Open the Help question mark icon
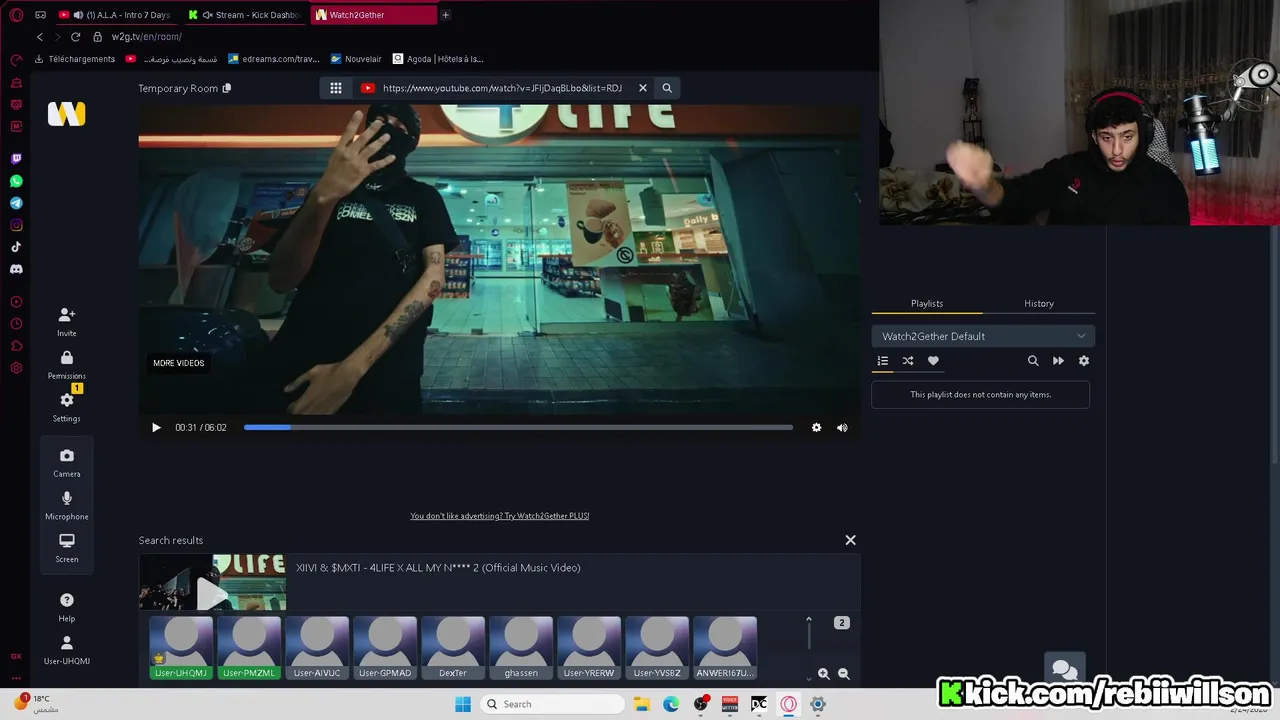Image resolution: width=1280 pixels, height=720 pixels. [67, 606]
